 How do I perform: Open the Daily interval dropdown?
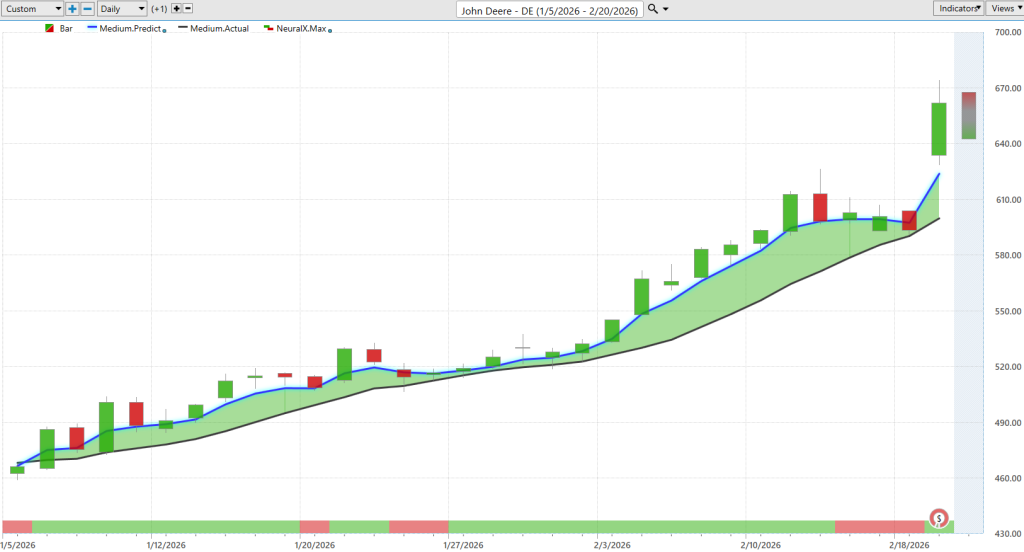(122, 9)
